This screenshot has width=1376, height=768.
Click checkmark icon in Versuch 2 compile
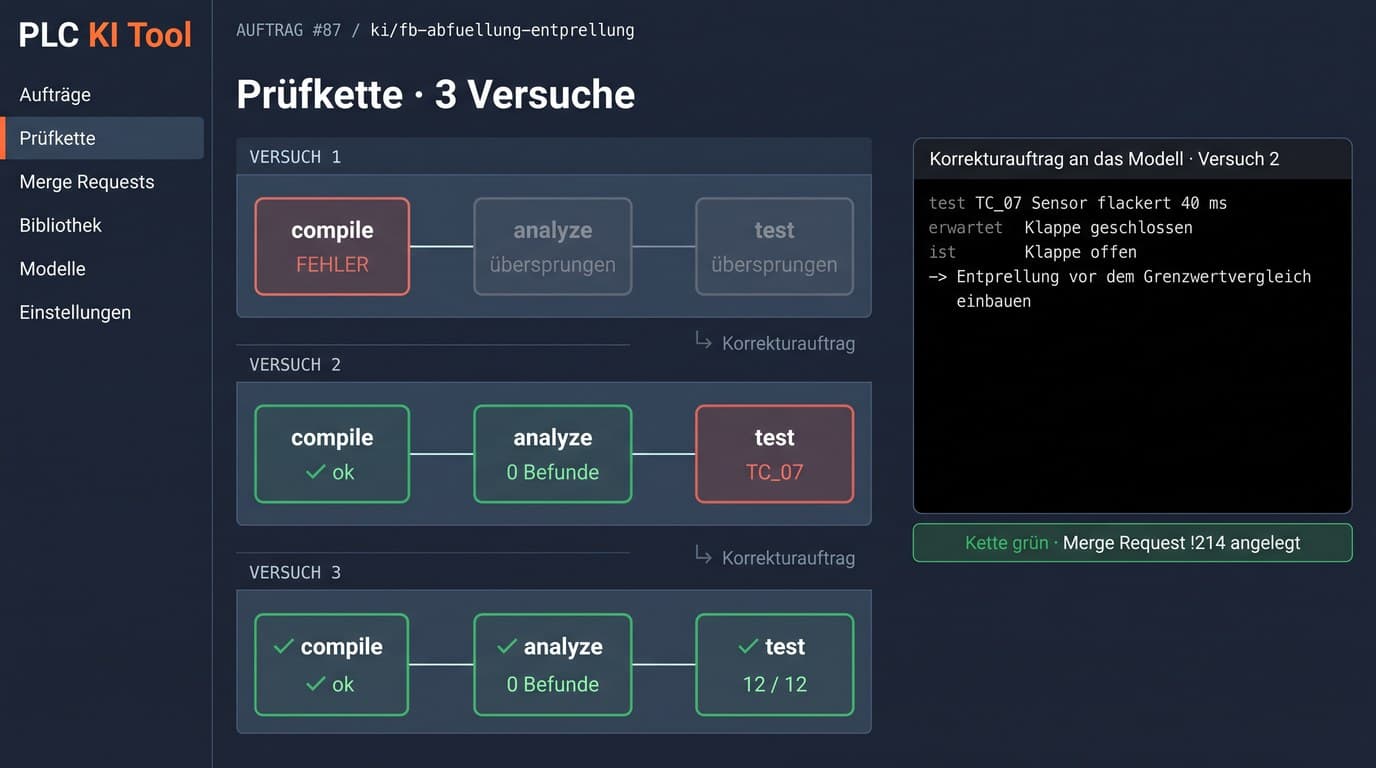point(316,472)
